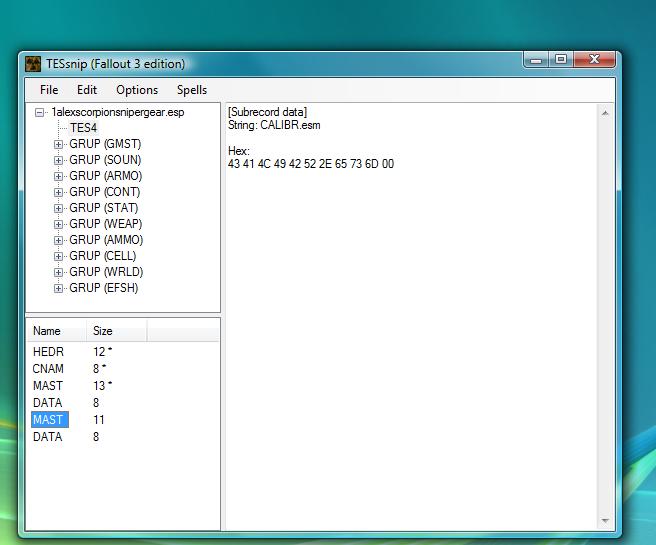Sort subrecords by Name column header
The image size is (656, 545).
(x=57, y=331)
